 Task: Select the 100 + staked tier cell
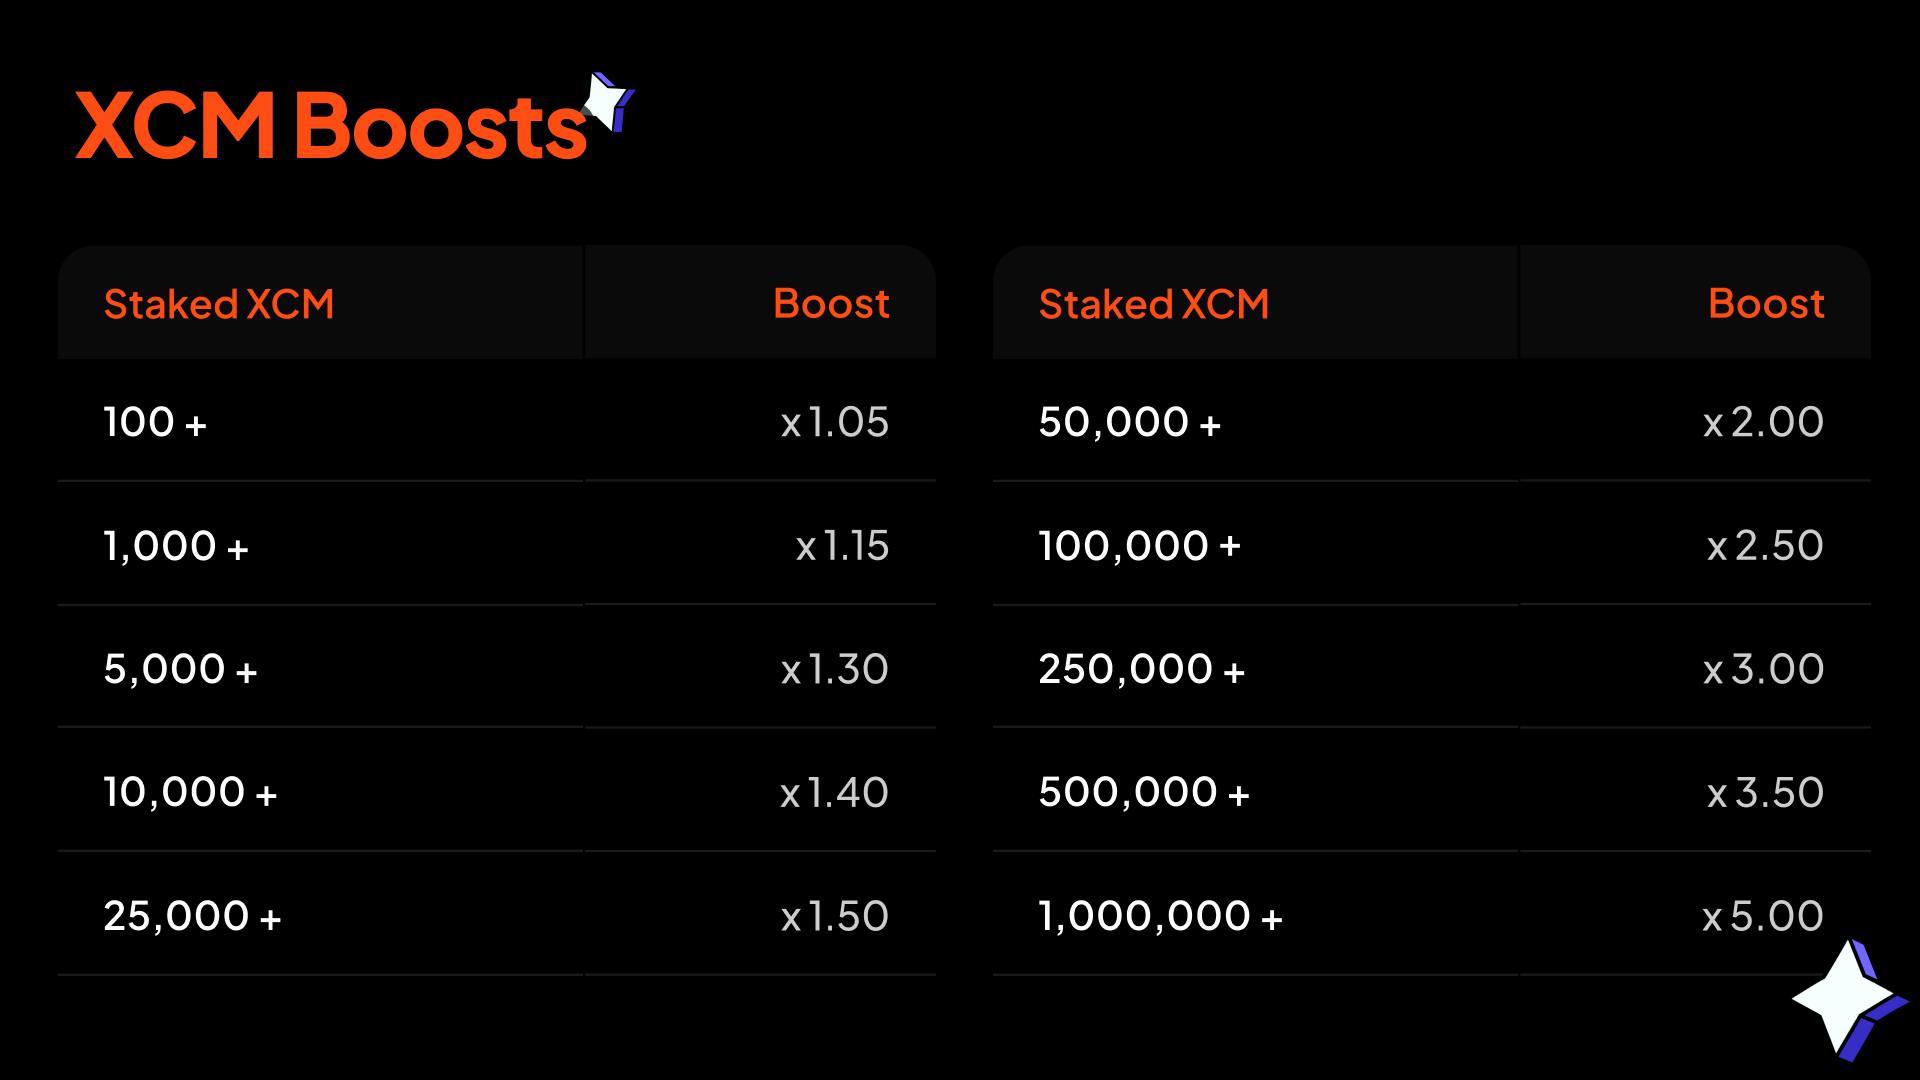click(x=155, y=422)
